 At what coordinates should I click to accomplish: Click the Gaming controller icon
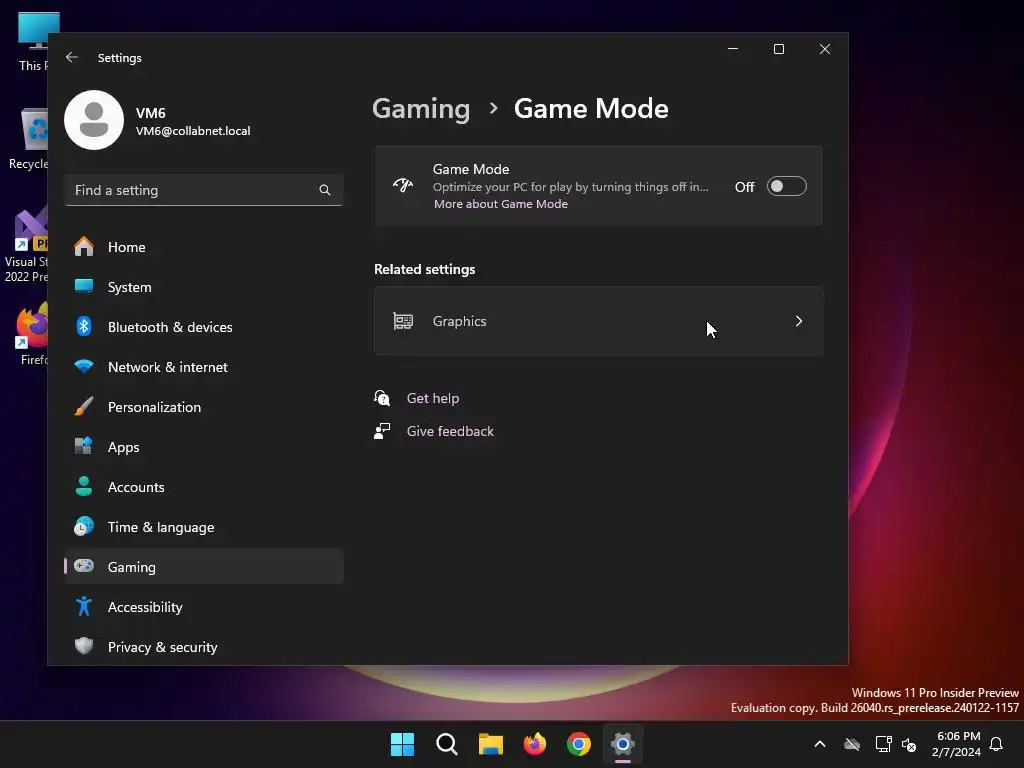tap(84, 566)
